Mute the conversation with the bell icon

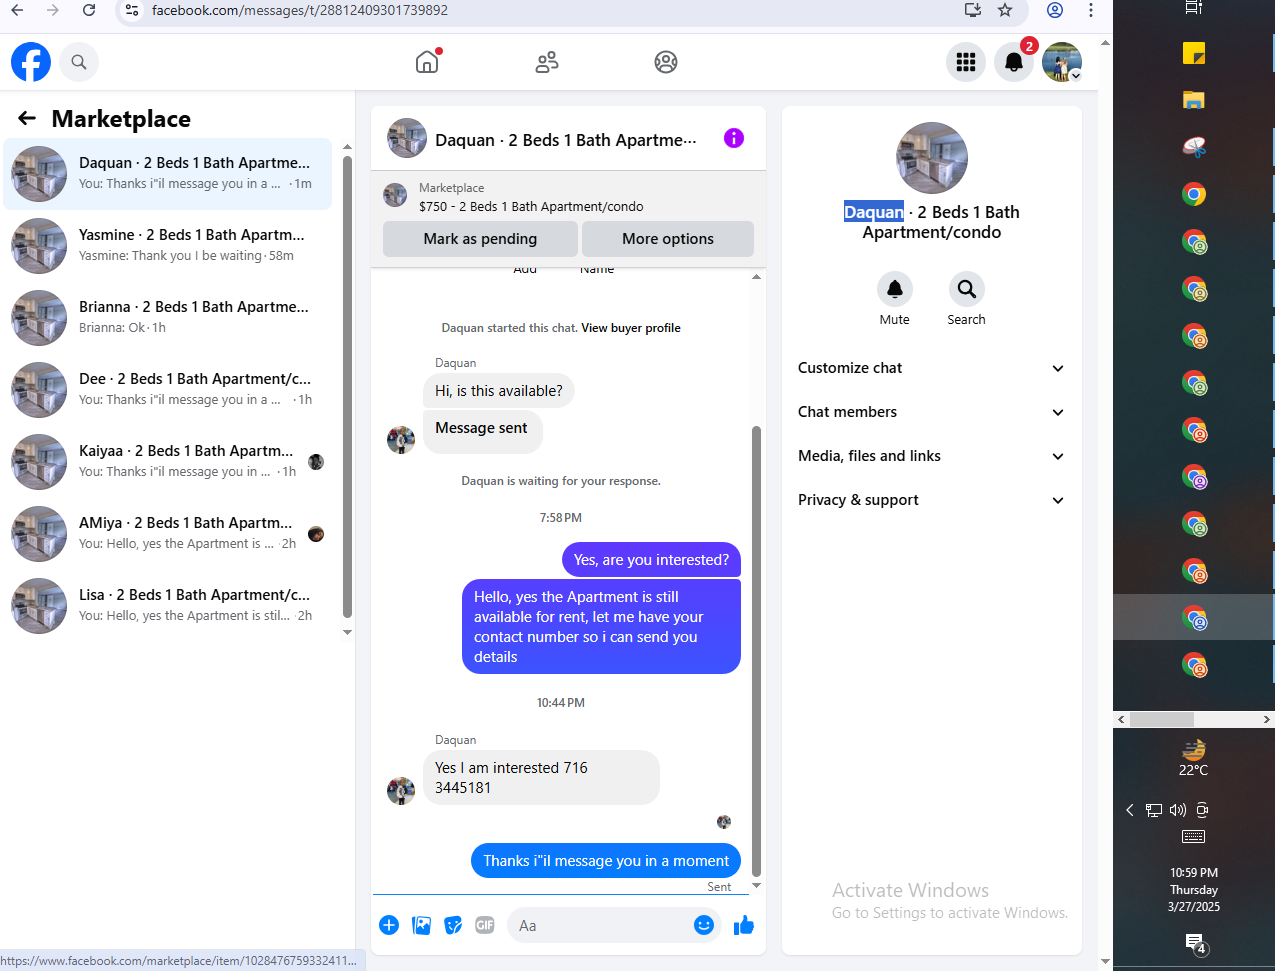click(895, 289)
